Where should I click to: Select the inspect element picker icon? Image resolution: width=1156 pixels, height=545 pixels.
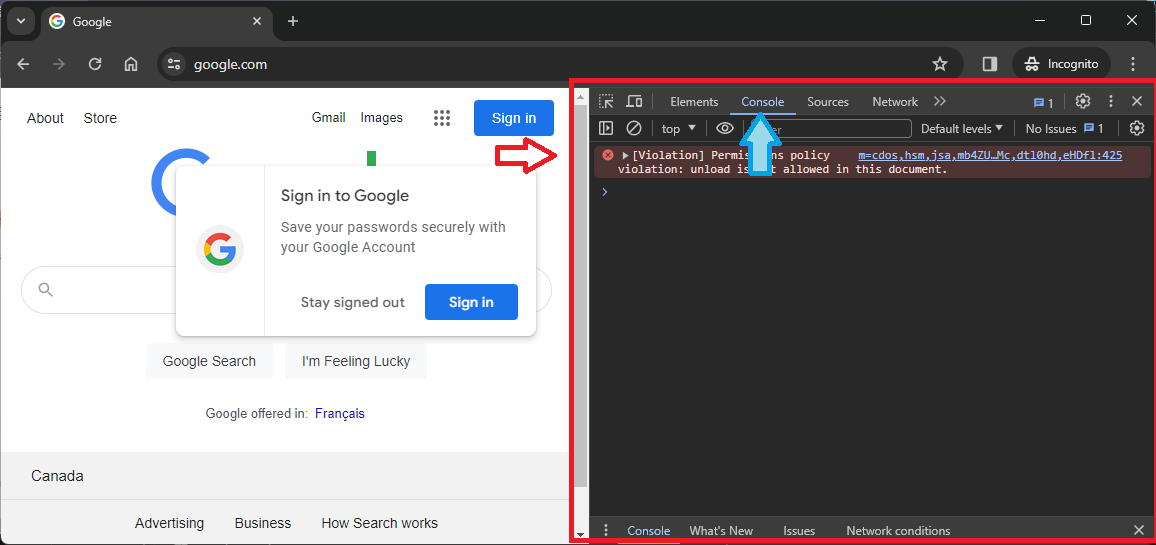606,102
